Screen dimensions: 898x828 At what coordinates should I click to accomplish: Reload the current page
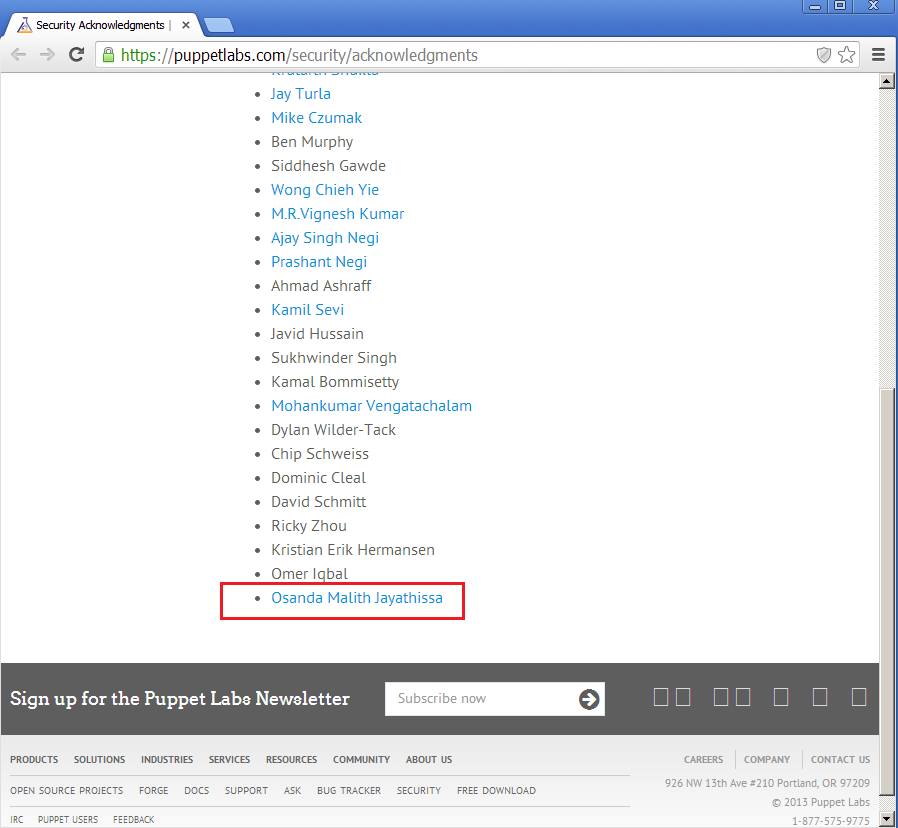pyautogui.click(x=76, y=55)
